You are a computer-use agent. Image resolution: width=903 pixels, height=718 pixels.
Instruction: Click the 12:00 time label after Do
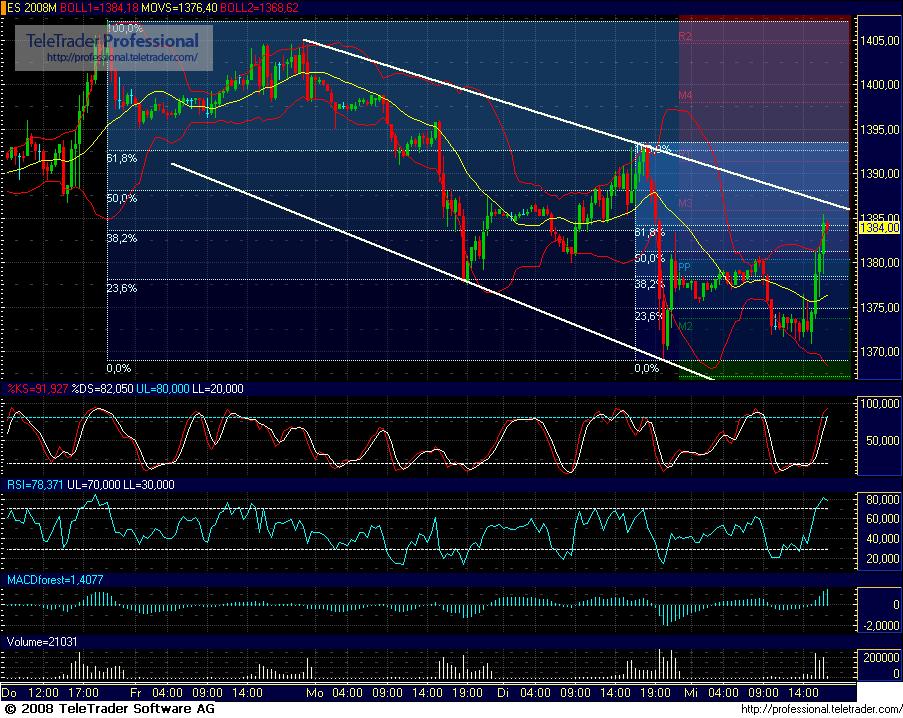coord(43,693)
